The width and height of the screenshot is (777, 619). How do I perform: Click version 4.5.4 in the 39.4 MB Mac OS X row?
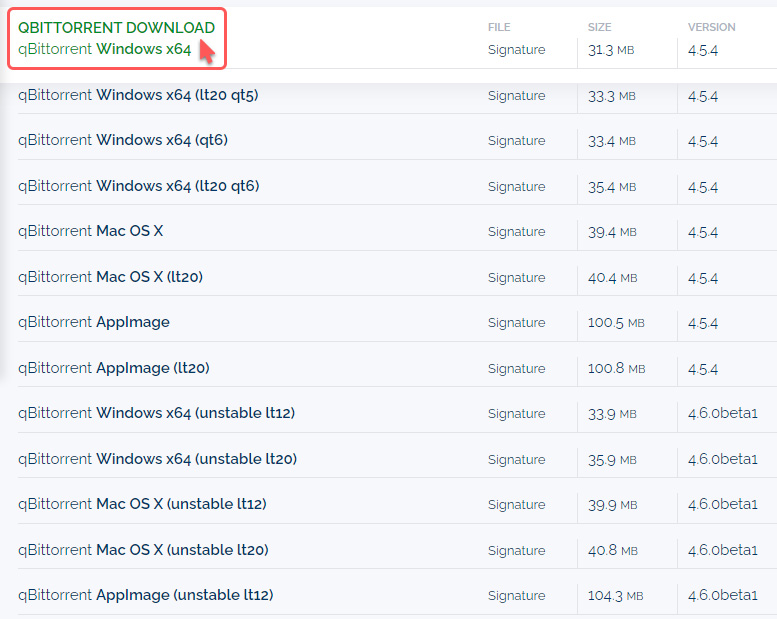[x=703, y=232]
